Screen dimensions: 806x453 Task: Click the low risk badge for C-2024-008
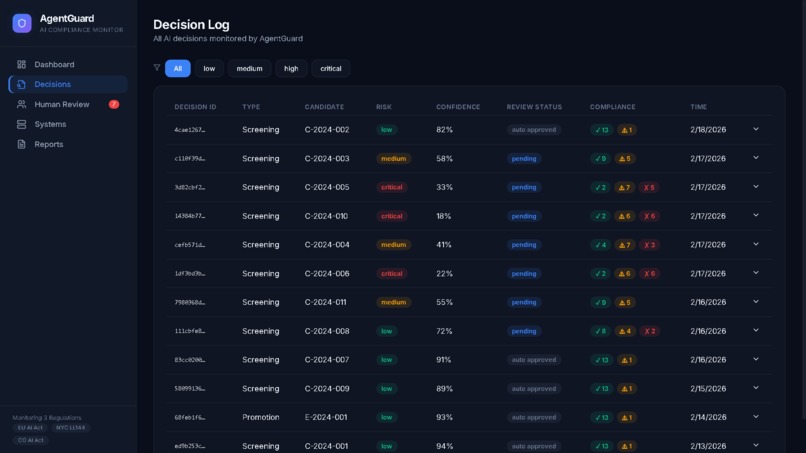point(387,332)
